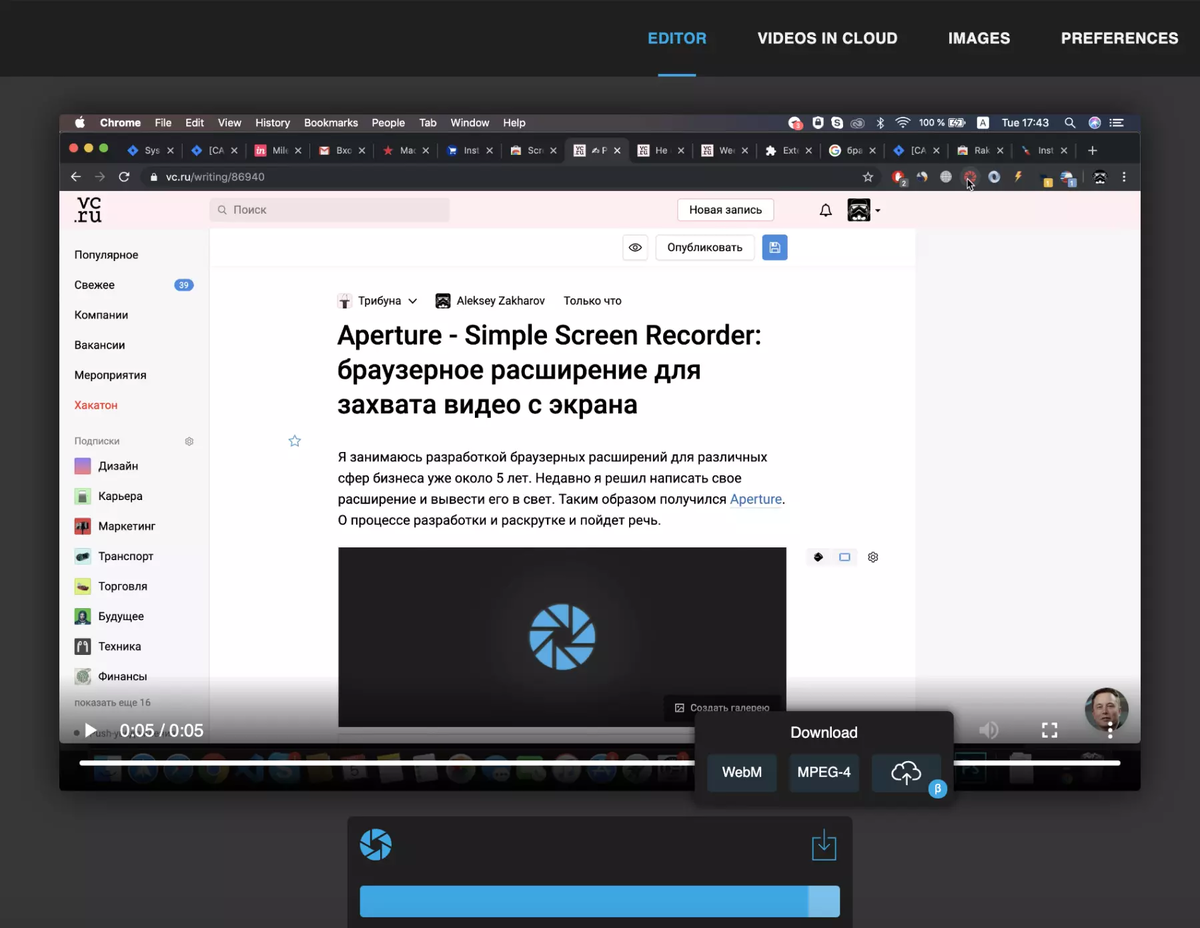
Task: Click the Apple menu icon in the recording
Action: coord(80,123)
